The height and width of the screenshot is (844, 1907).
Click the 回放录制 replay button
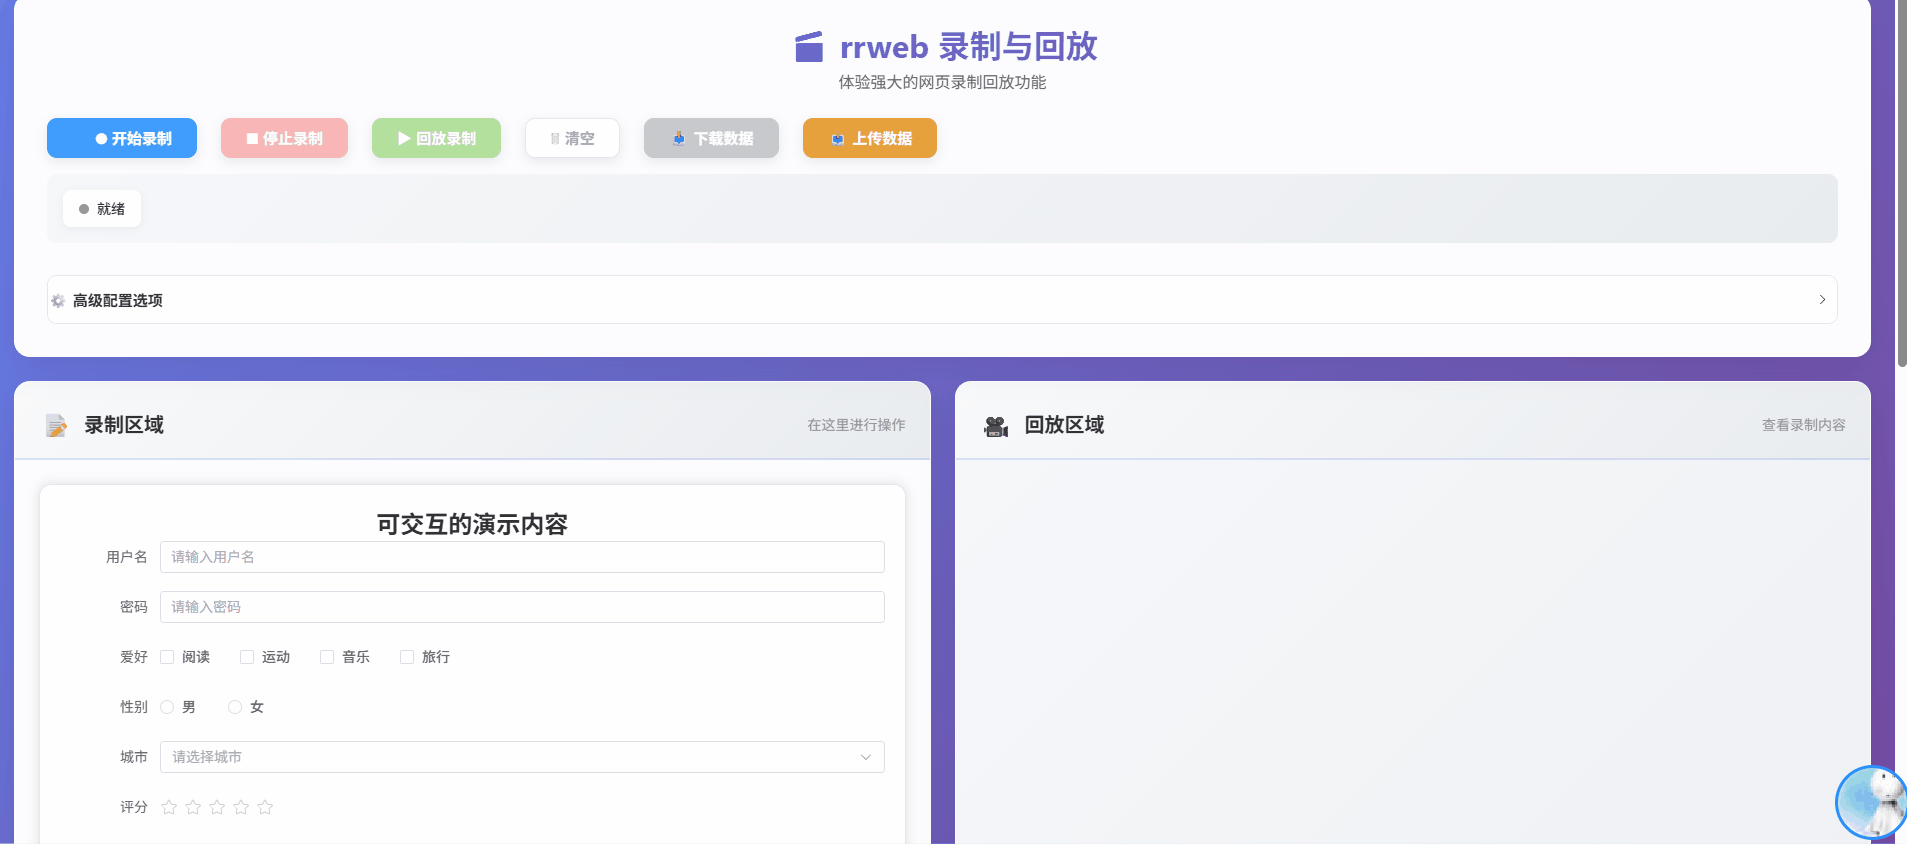point(436,138)
